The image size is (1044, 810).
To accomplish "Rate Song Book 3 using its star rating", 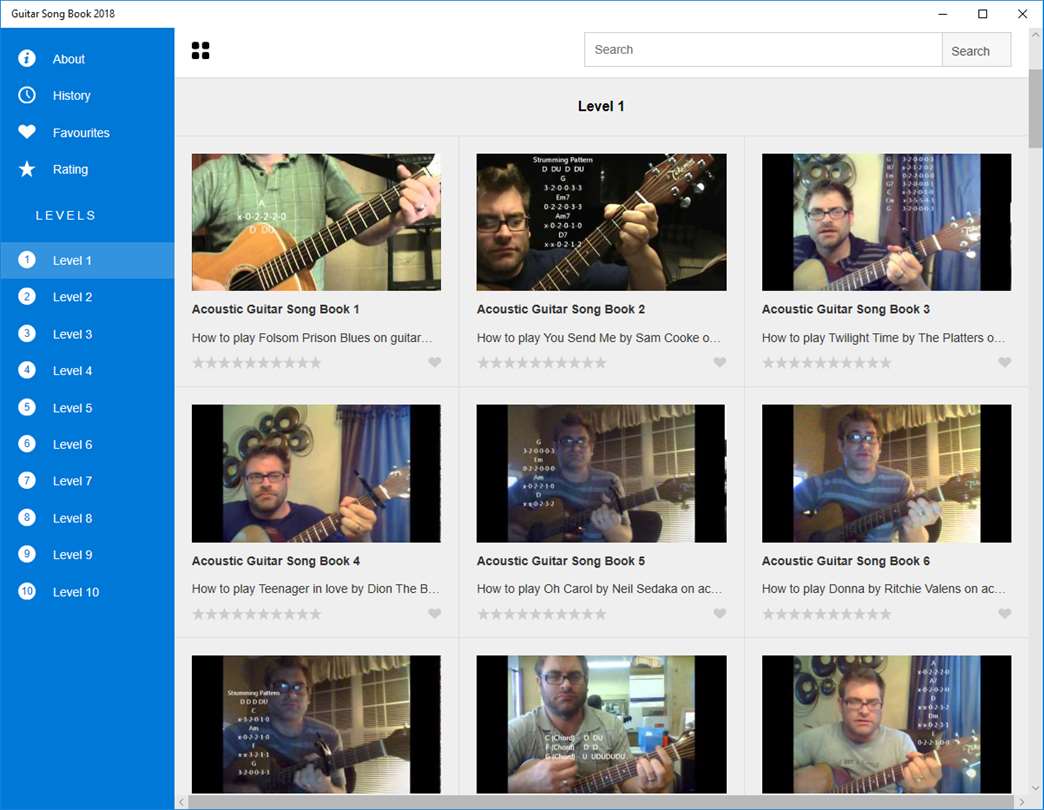I will 826,363.
